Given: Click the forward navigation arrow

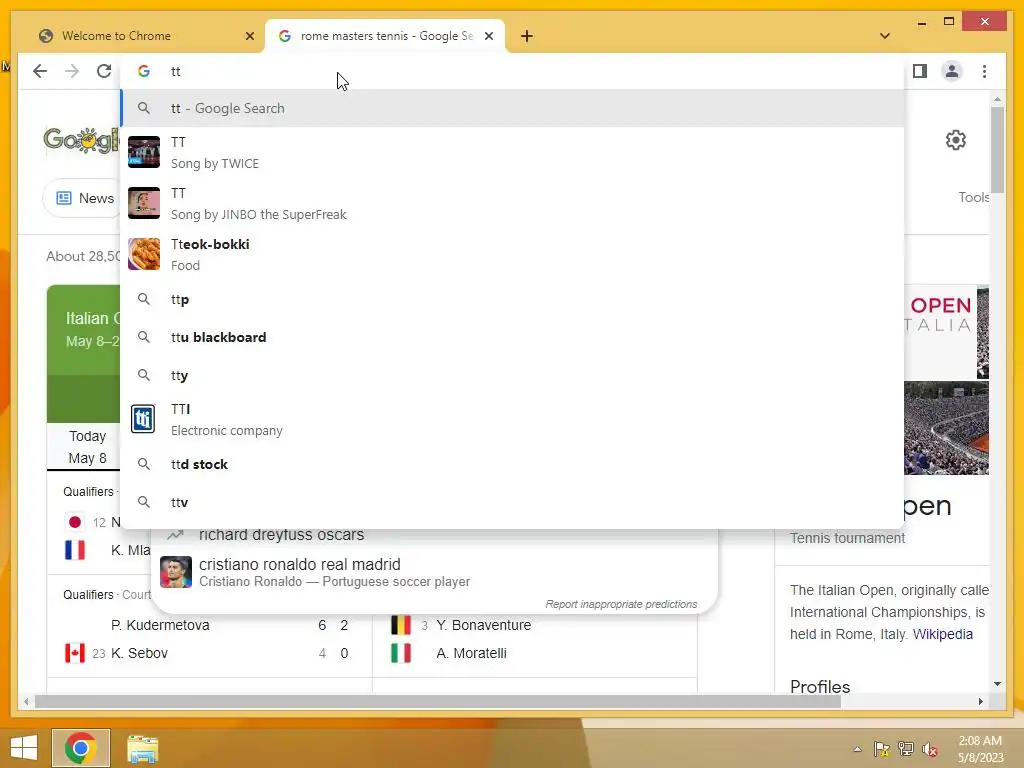Looking at the screenshot, I should pos(72,71).
